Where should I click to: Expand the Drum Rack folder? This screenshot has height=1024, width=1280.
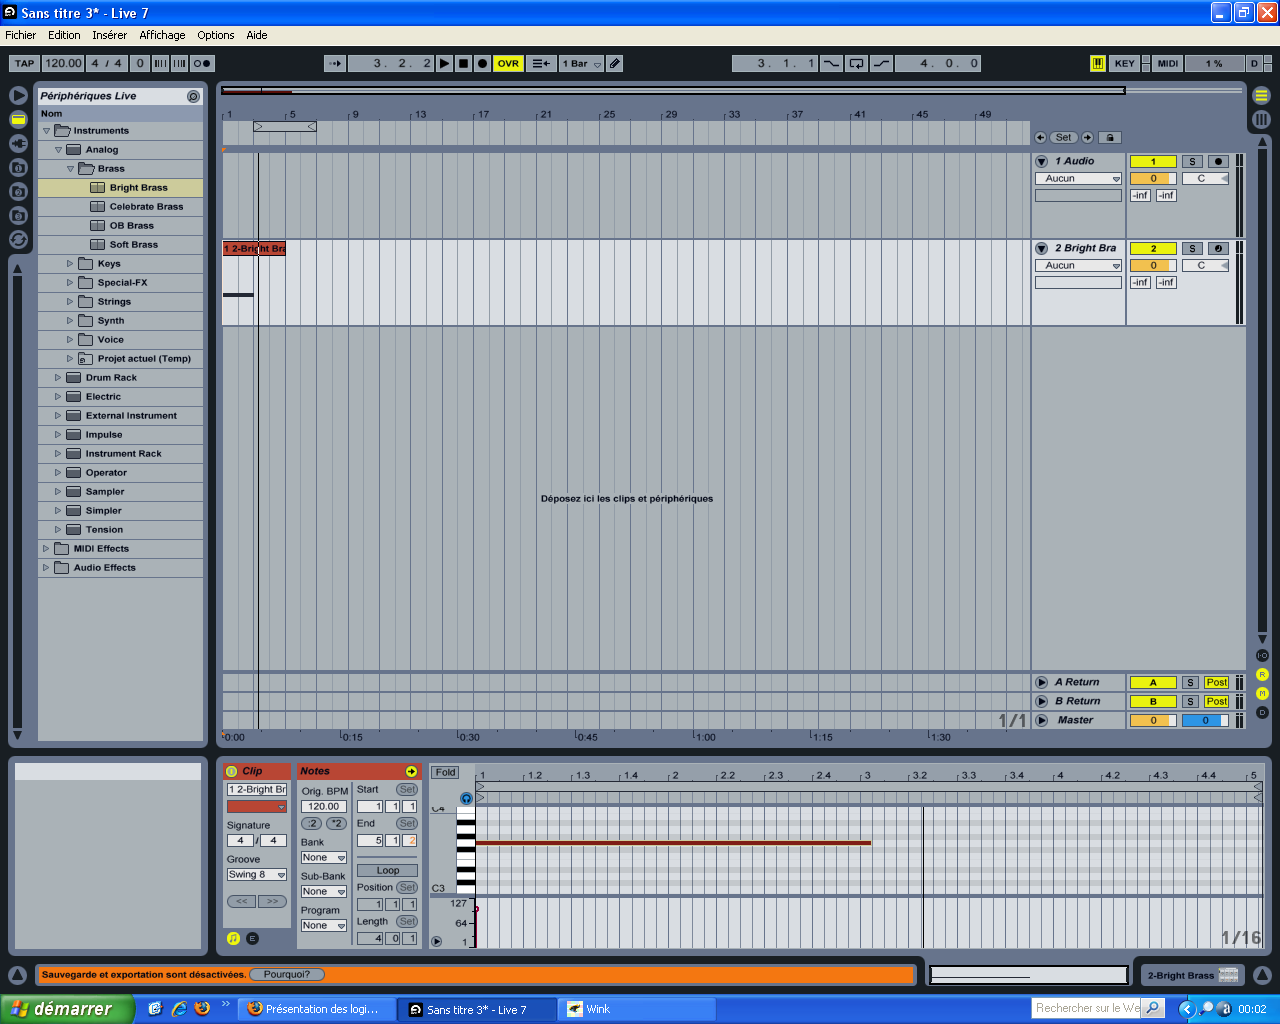point(58,378)
